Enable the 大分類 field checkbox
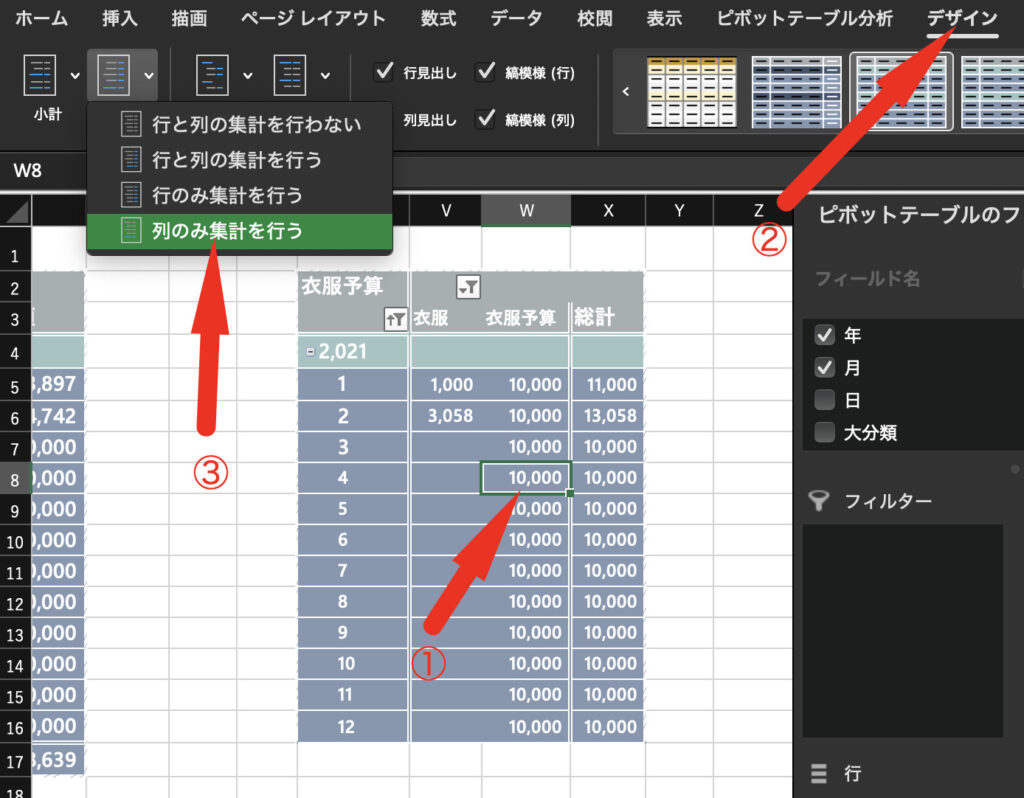 (825, 432)
